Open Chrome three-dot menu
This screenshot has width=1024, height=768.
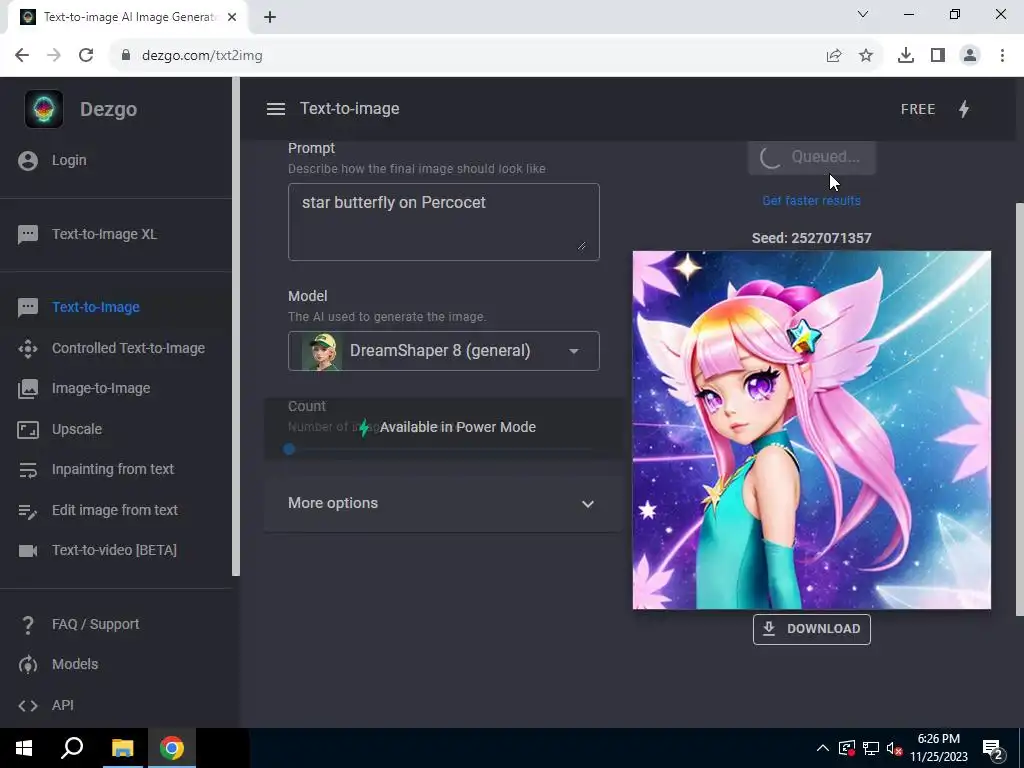1002,56
